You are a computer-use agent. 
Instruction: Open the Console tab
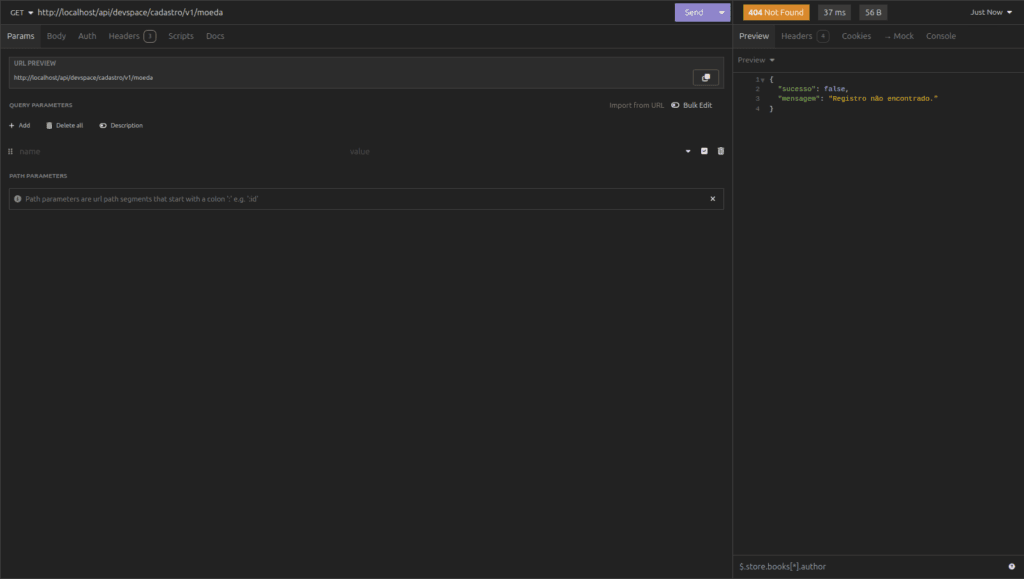click(940, 36)
